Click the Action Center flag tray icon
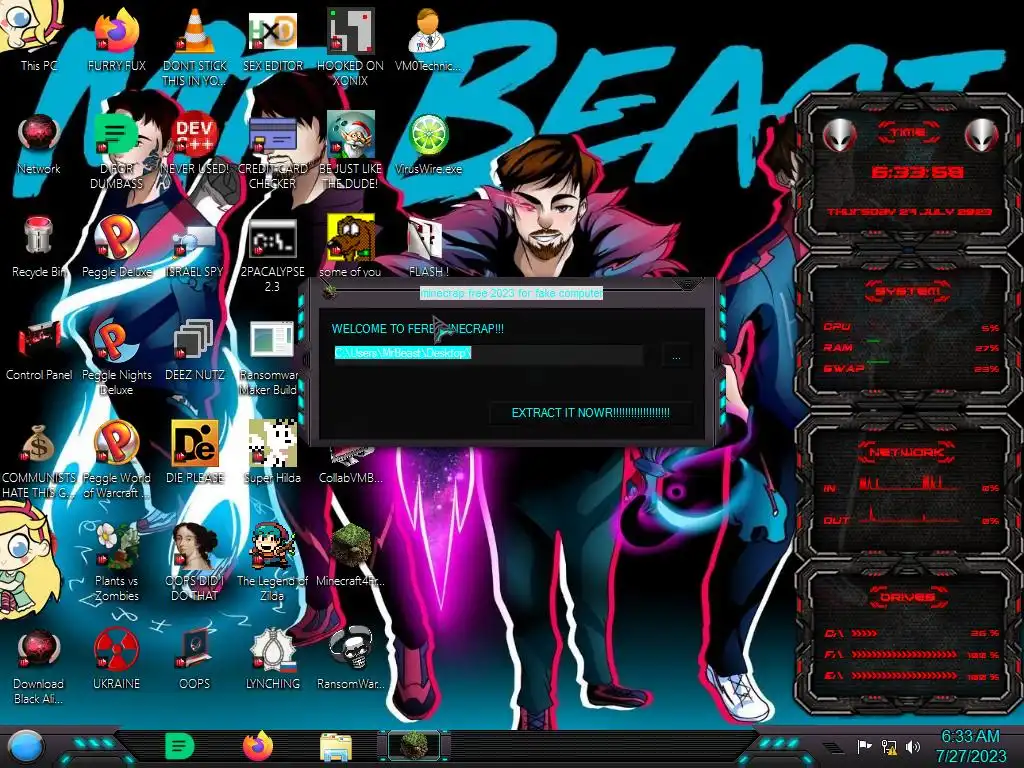The width and height of the screenshot is (1024, 768). (864, 746)
